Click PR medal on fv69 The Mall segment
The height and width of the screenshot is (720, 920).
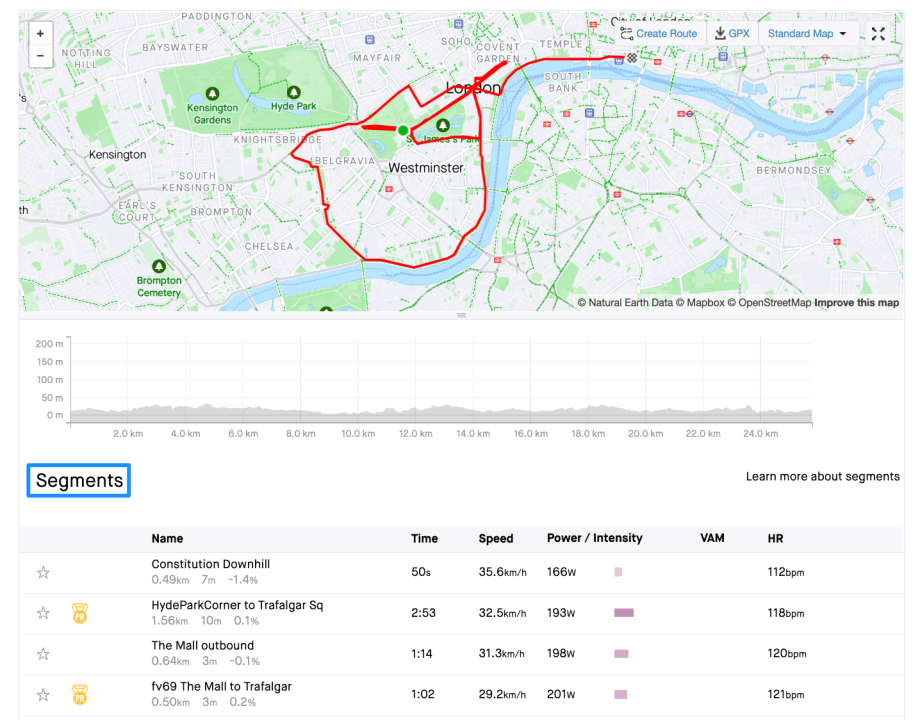point(80,695)
